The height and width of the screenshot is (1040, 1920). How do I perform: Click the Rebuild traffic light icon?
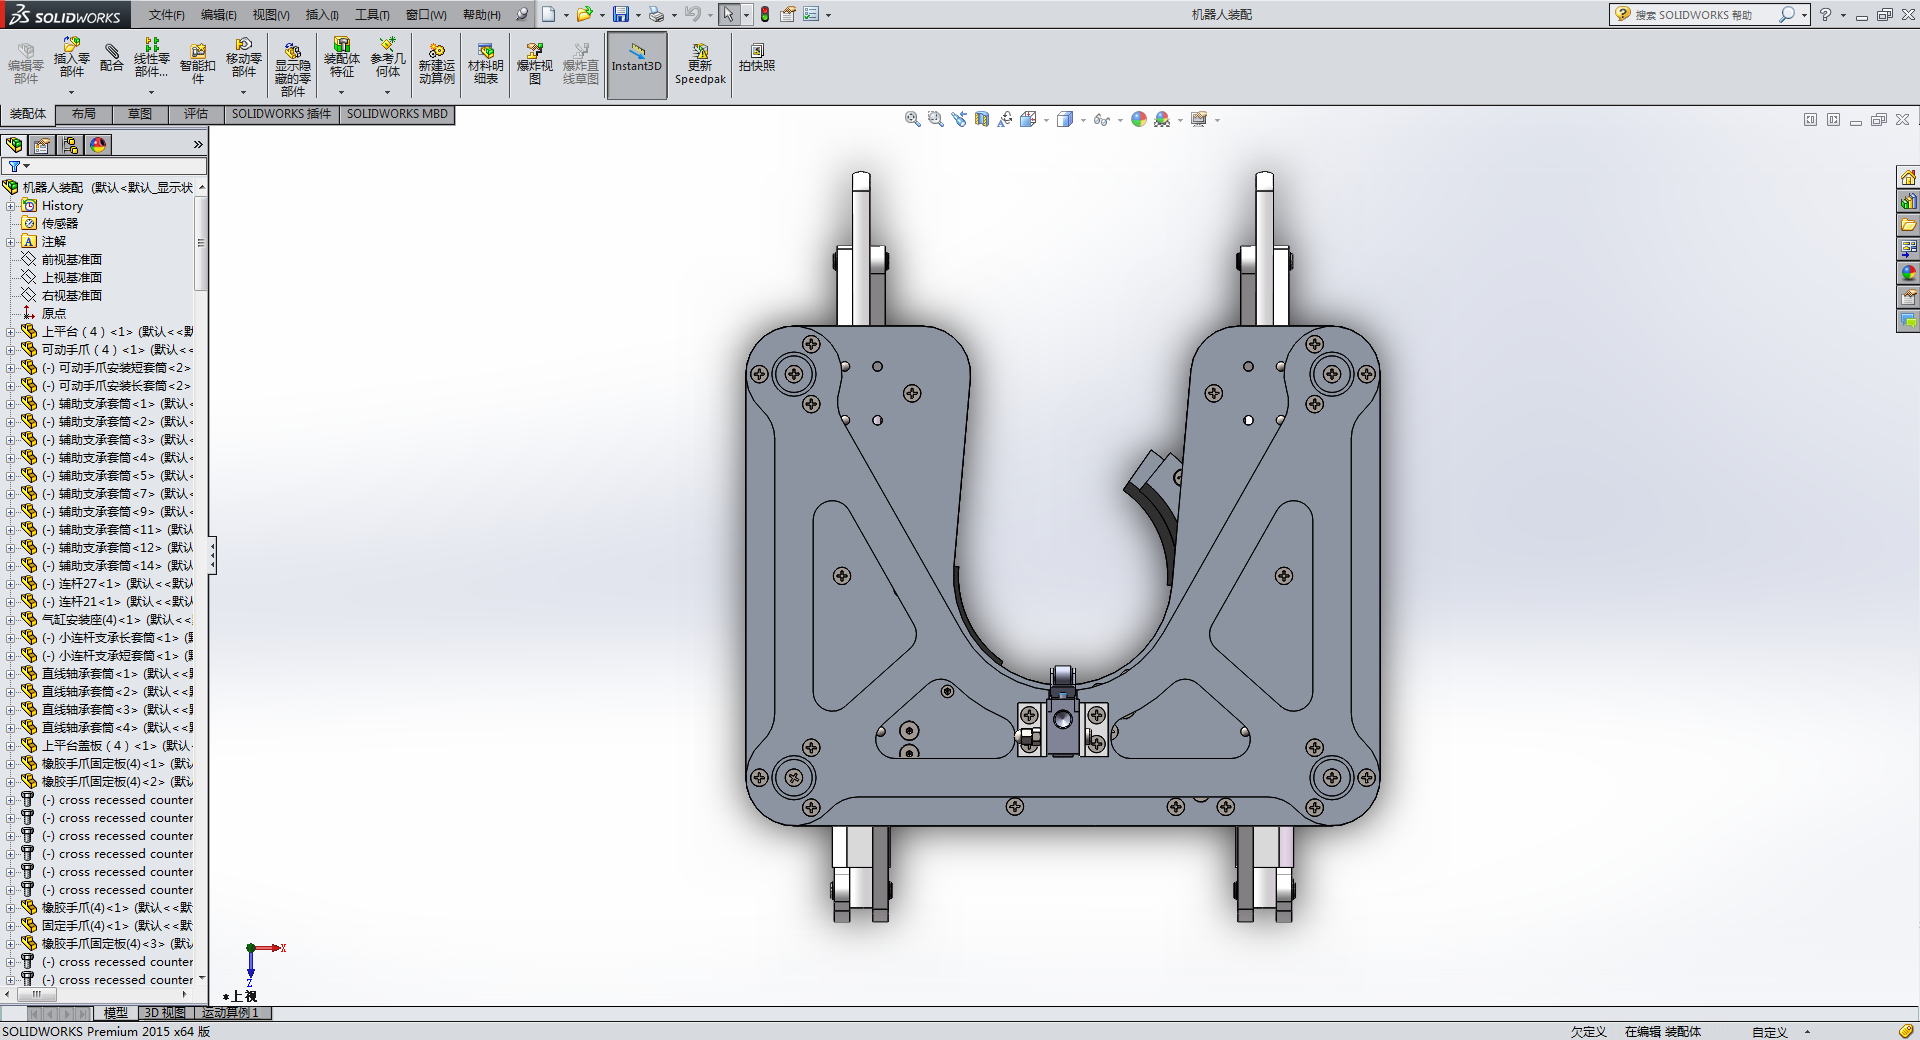[x=765, y=14]
